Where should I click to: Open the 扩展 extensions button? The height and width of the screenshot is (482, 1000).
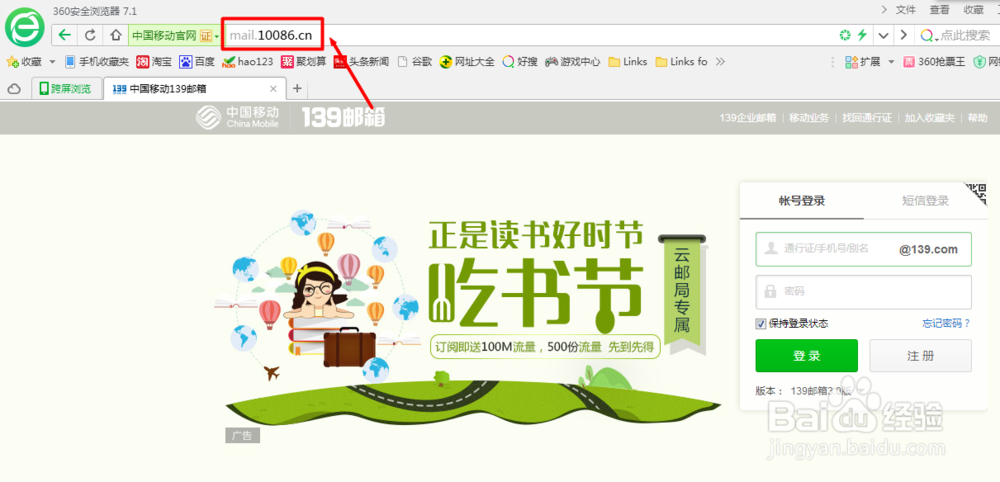pyautogui.click(x=862, y=62)
